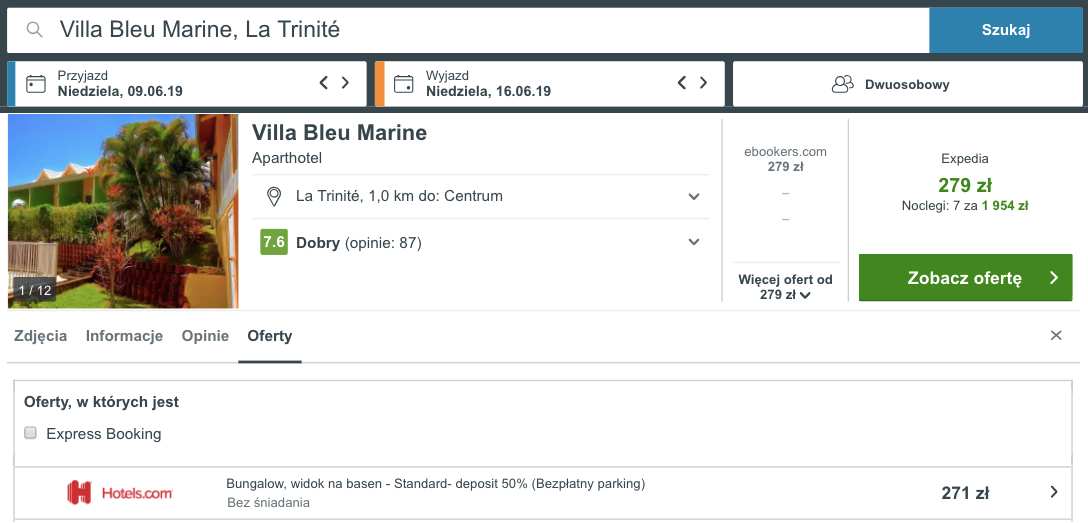Viewport: 1088px width, 523px height.
Task: Click the guests icon beside Dwuosobowy
Action: click(842, 85)
